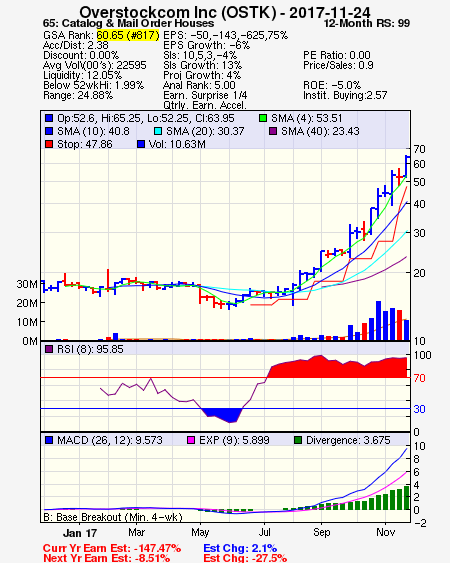450x563 pixels.
Task: Click the blue MACD legend swatch
Action: (x=49, y=440)
